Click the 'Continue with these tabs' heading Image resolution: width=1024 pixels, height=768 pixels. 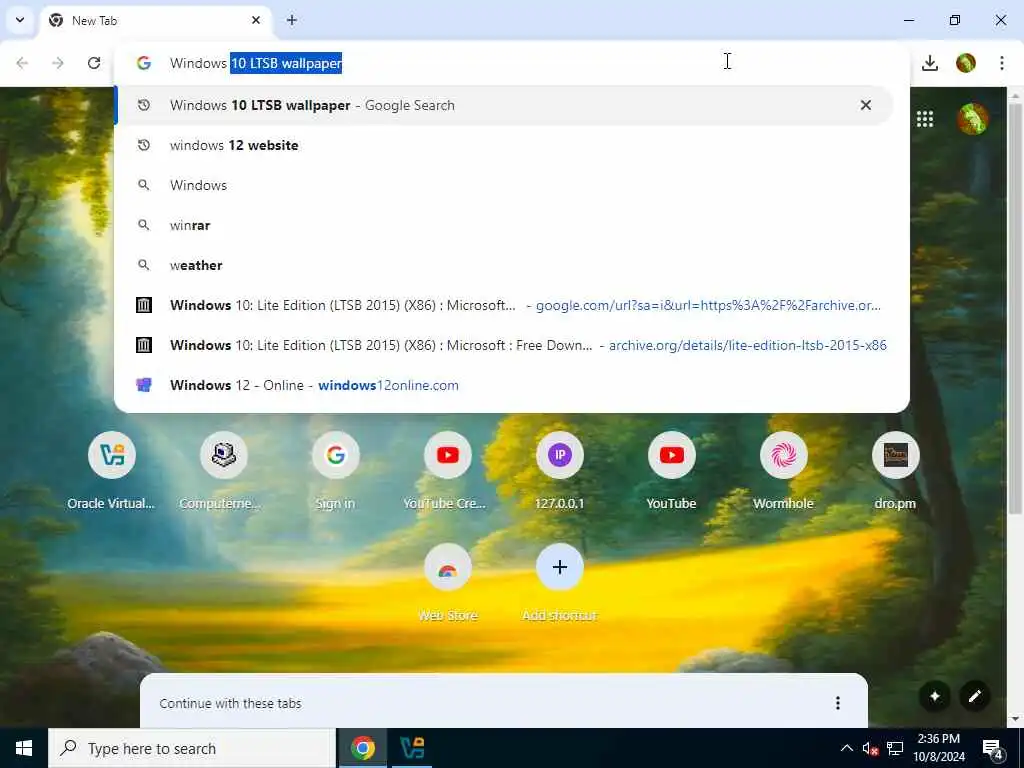[x=231, y=703]
